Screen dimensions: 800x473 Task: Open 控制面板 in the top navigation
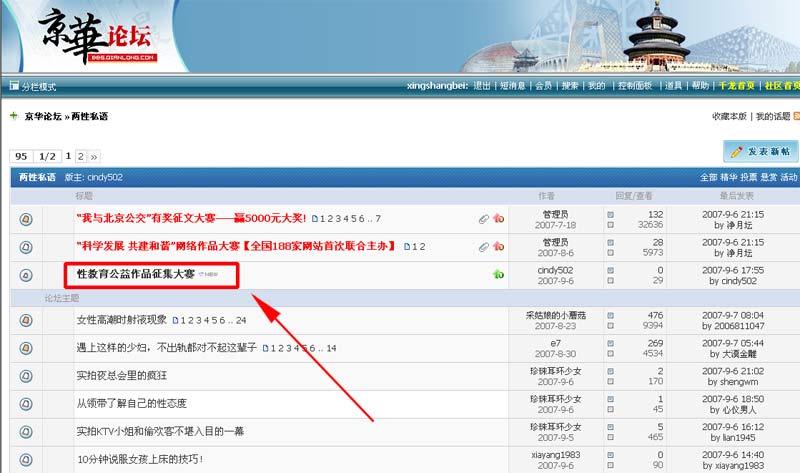(634, 86)
